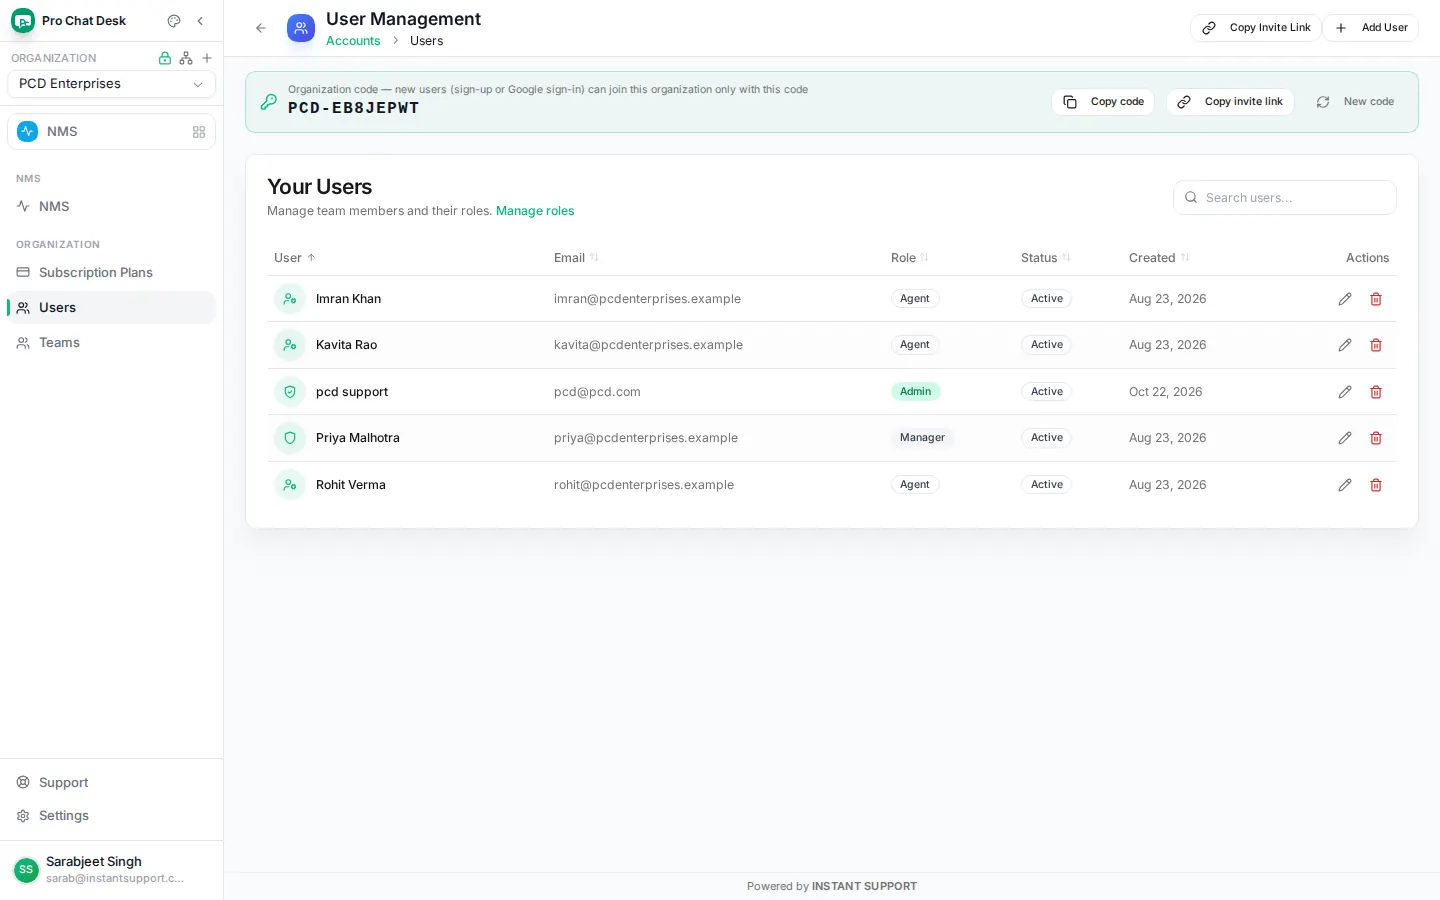Click the Admin role badge
This screenshot has height=900, width=1440.
click(x=915, y=392)
